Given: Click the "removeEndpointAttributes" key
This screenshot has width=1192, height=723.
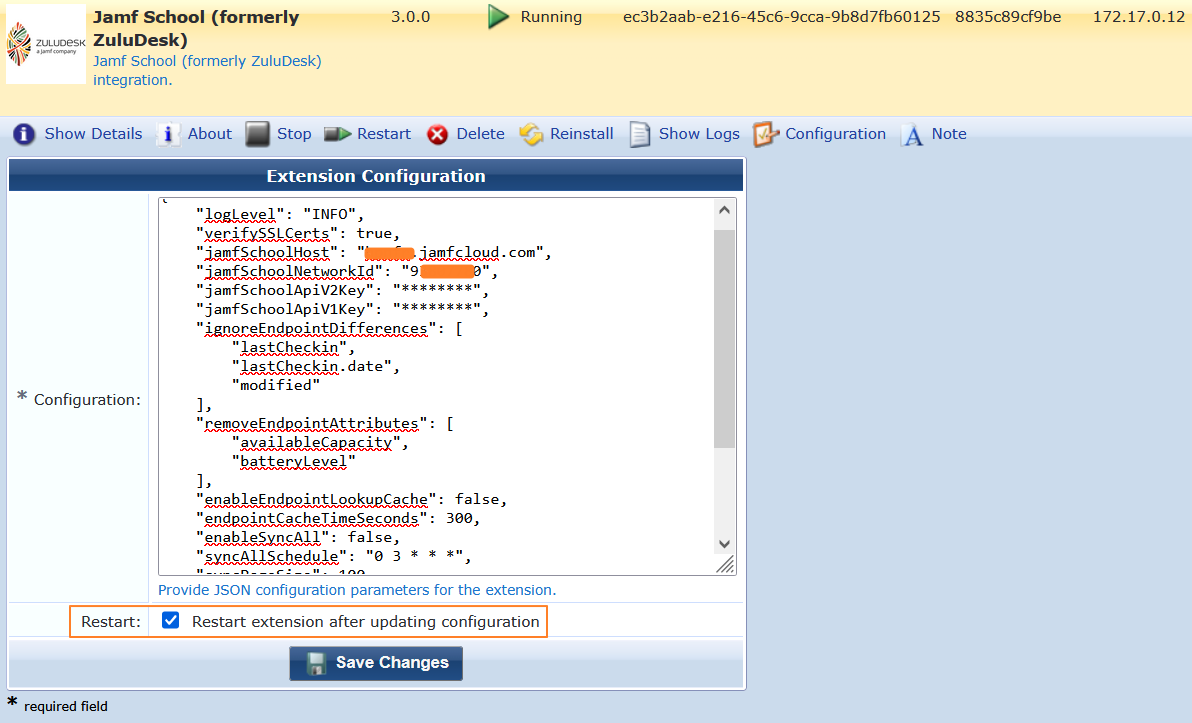Looking at the screenshot, I should (312, 423).
